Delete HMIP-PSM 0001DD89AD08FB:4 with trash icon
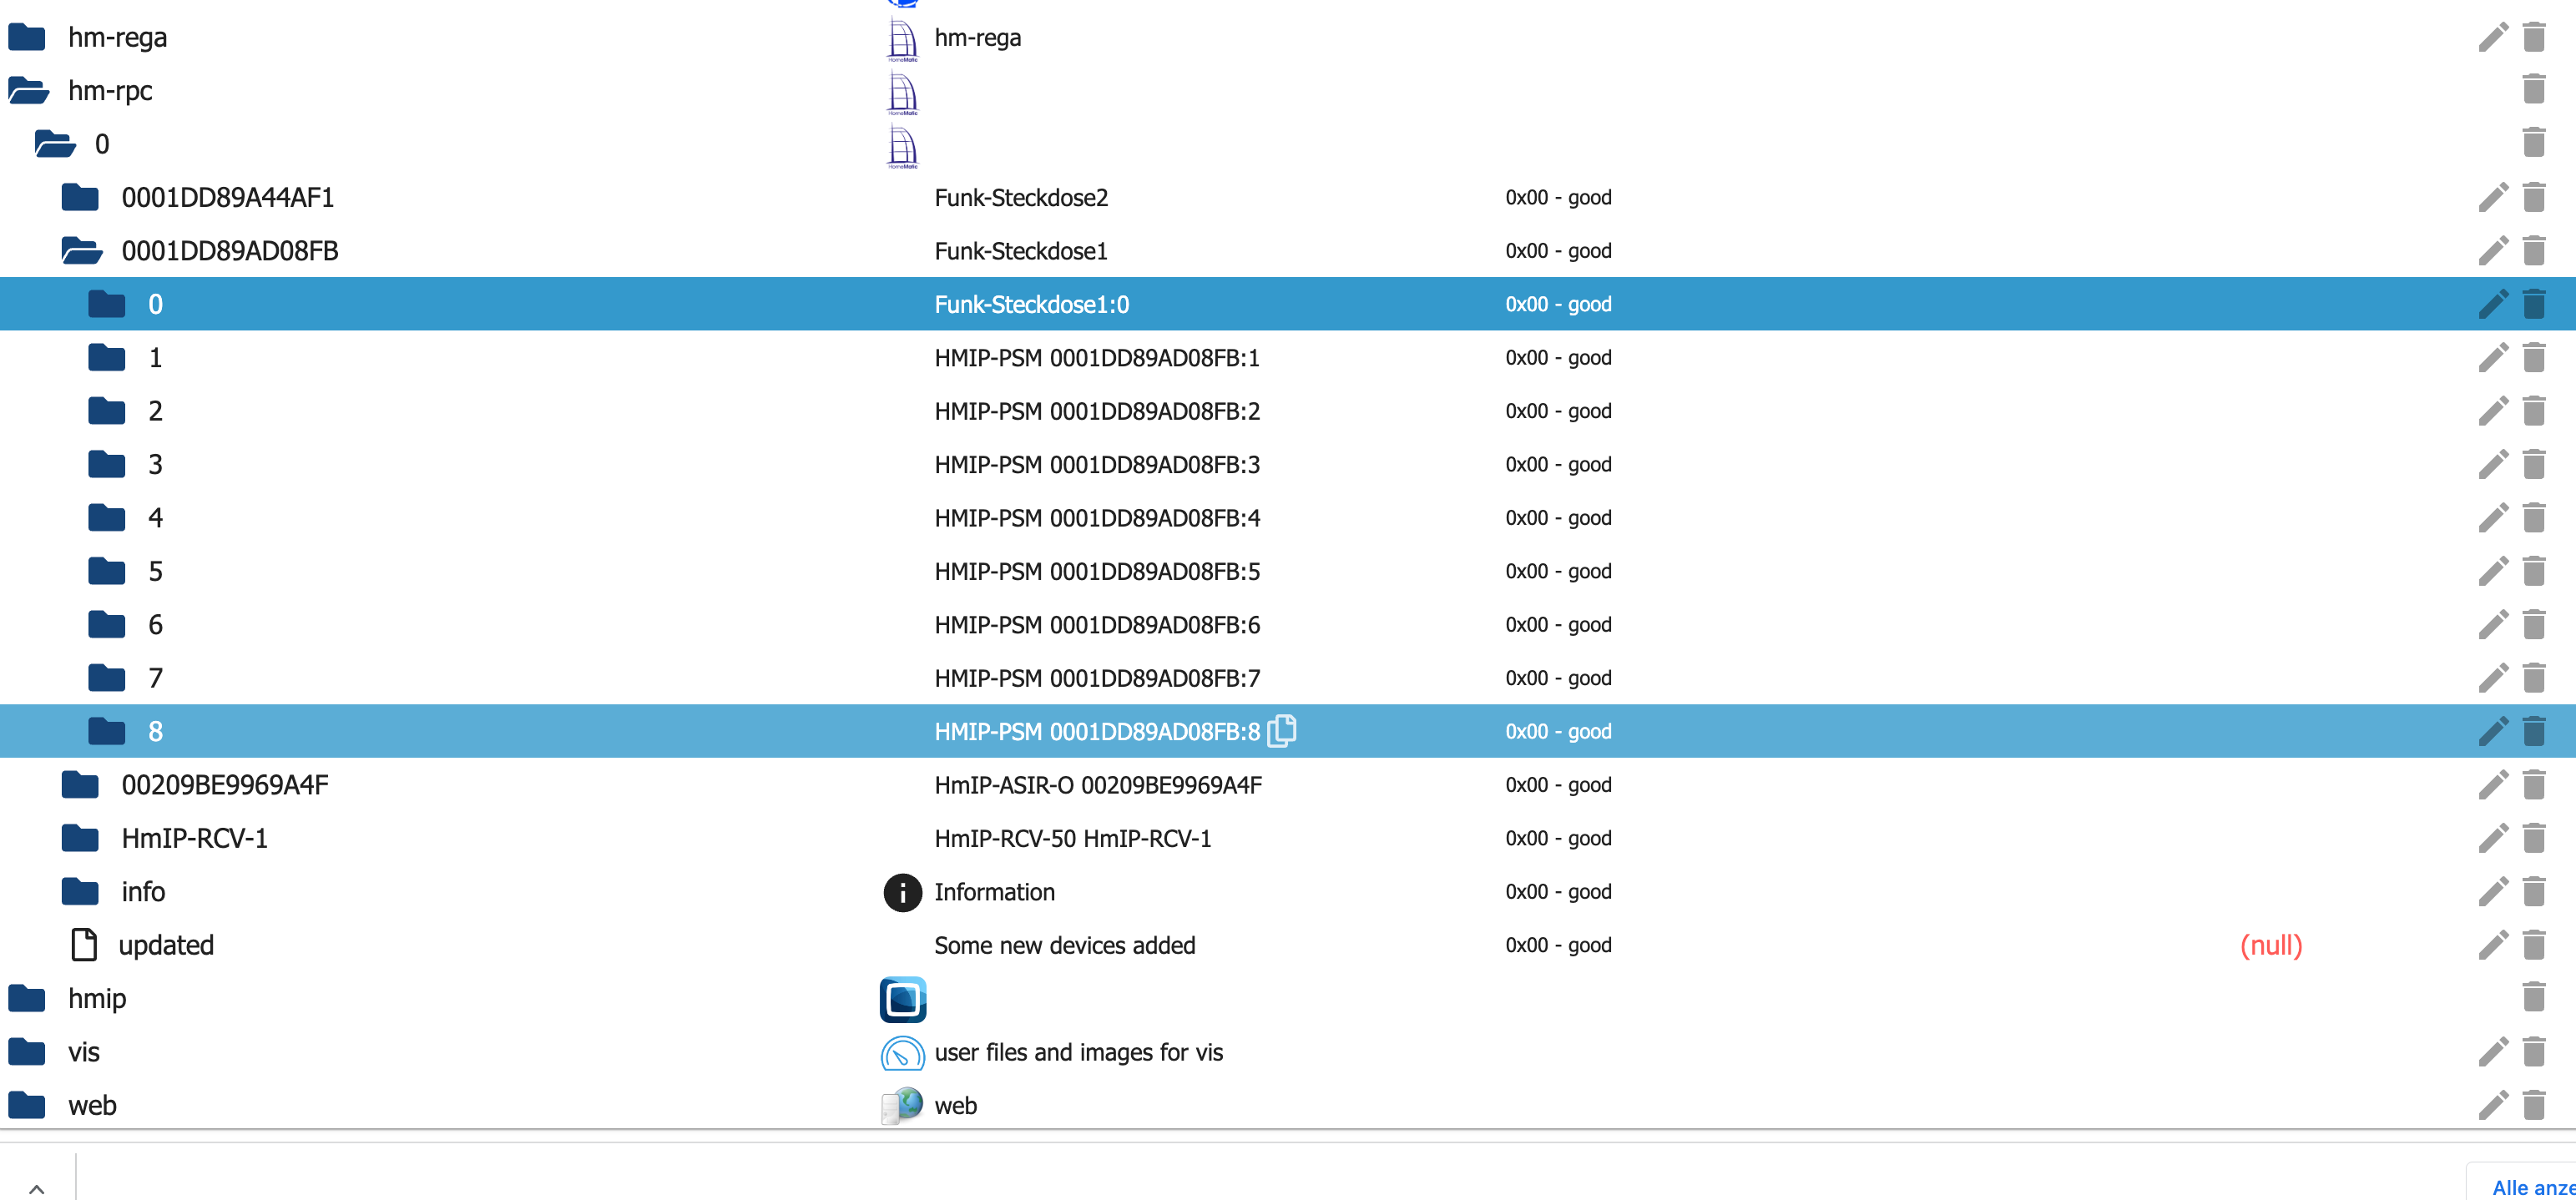The image size is (2576, 1200). pos(2533,518)
